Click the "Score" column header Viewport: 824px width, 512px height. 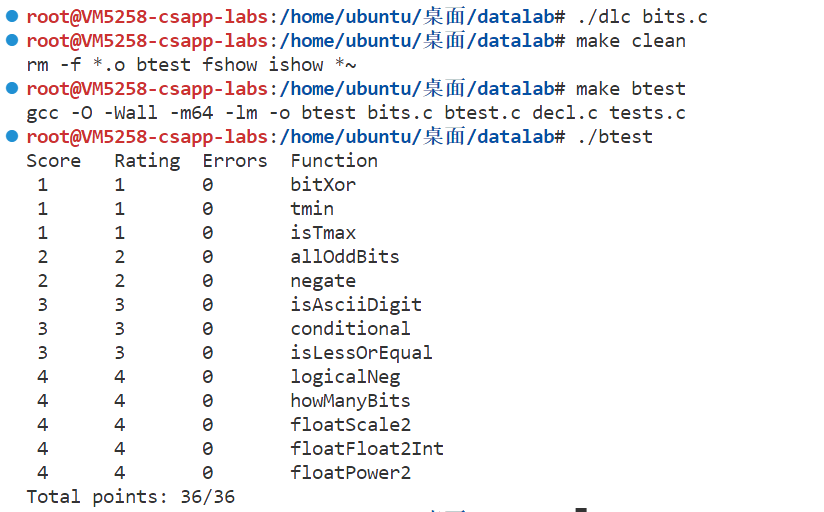(x=54, y=161)
